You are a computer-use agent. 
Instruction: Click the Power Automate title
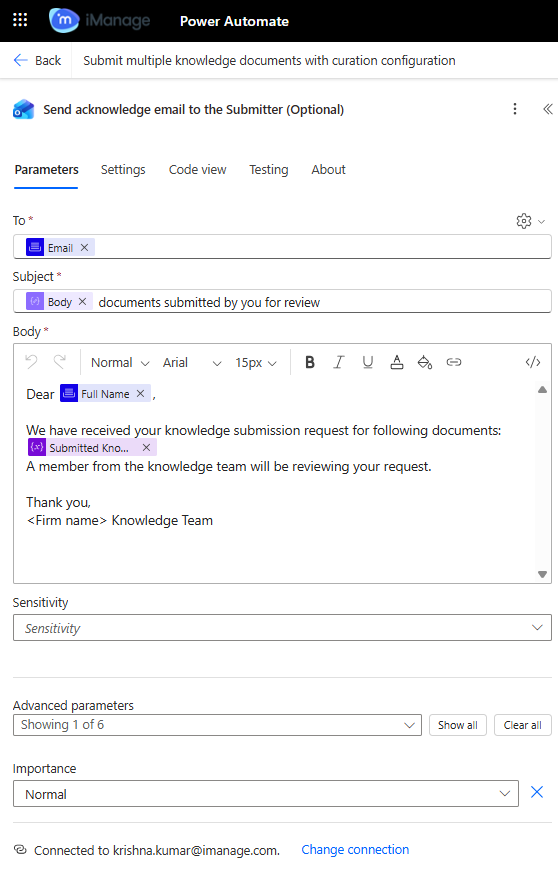(x=234, y=21)
